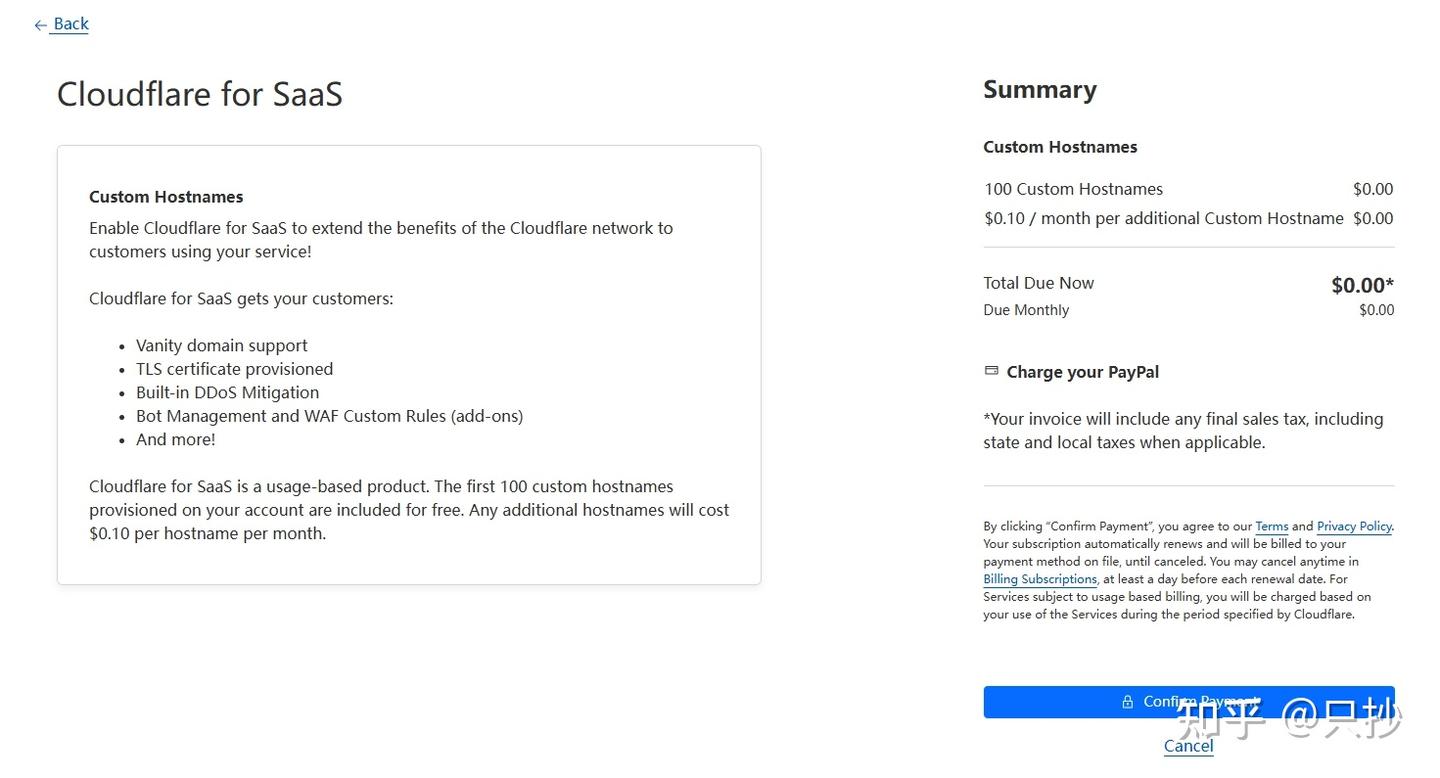Select the Charge your PayPal payment method
This screenshot has width=1440, height=778.
pyautogui.click(x=1083, y=371)
